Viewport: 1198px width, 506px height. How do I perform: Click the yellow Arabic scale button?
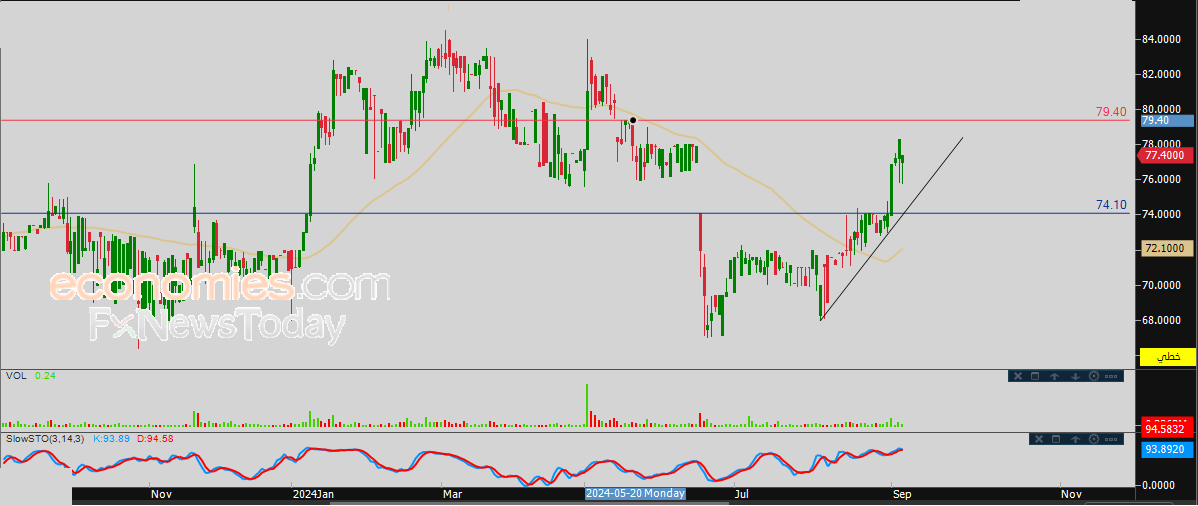[1167, 357]
